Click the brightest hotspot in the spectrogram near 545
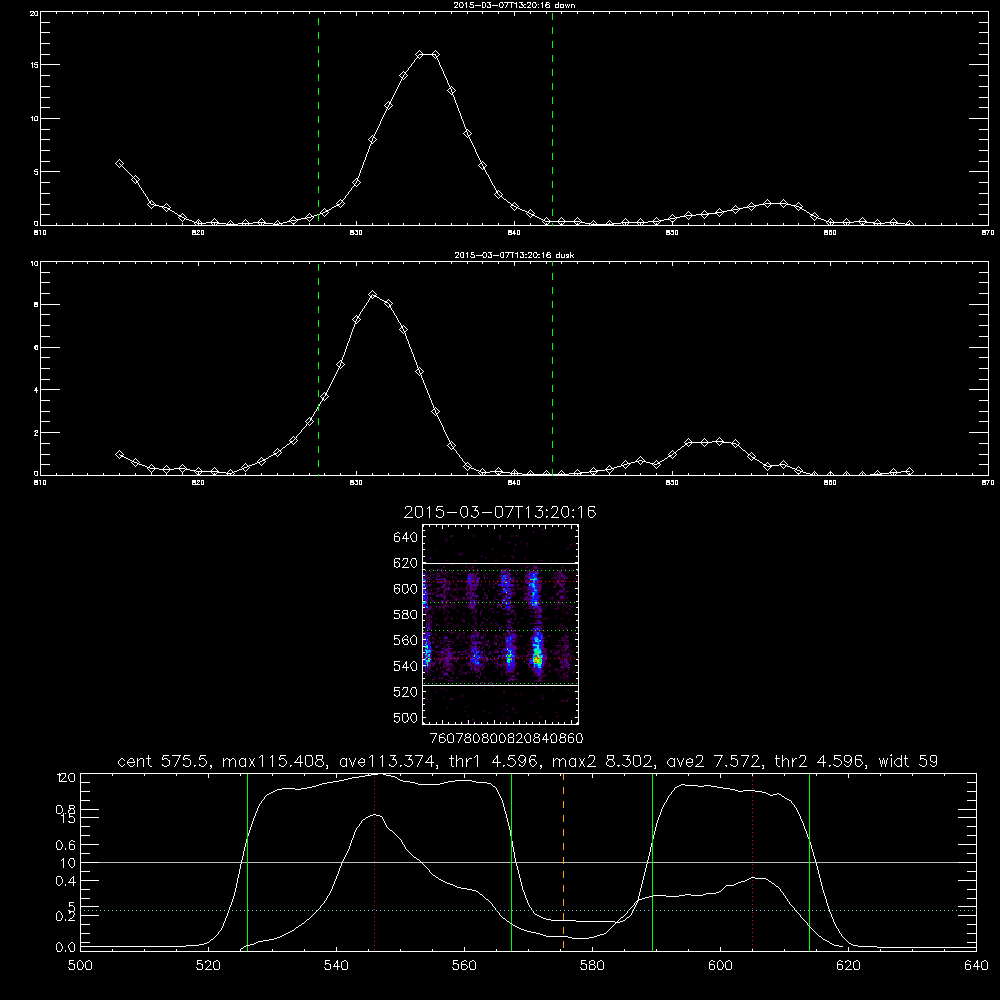 538,659
